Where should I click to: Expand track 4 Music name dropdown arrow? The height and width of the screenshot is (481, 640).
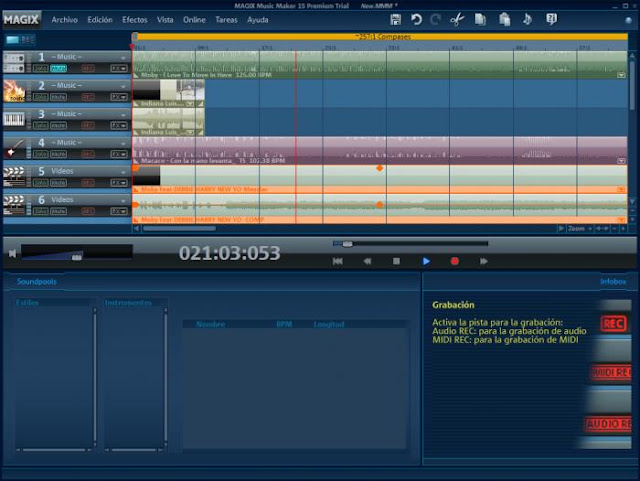coord(123,144)
